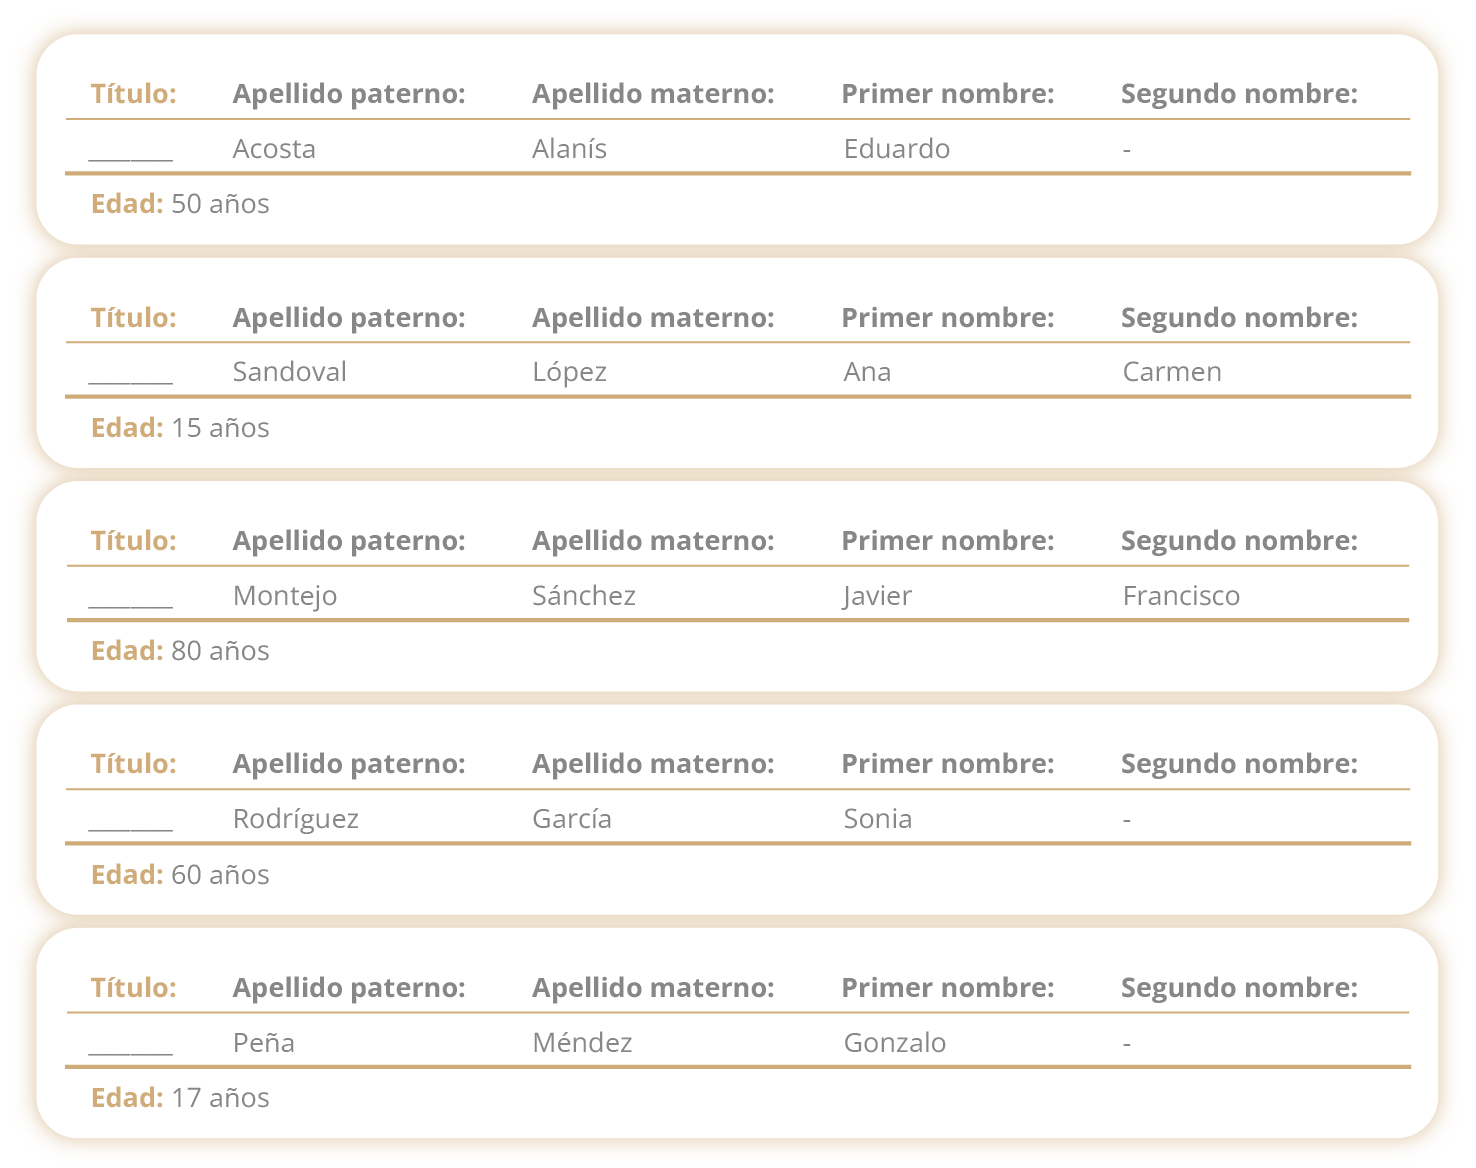The height and width of the screenshot is (1168, 1476).
Task: Select the surname Rodríguez
Action: click(x=295, y=819)
